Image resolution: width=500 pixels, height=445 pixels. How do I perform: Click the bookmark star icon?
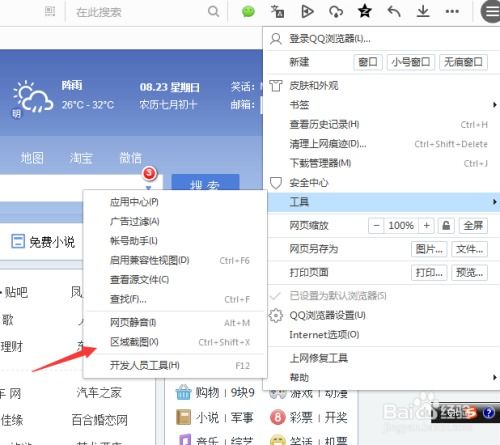tap(365, 11)
